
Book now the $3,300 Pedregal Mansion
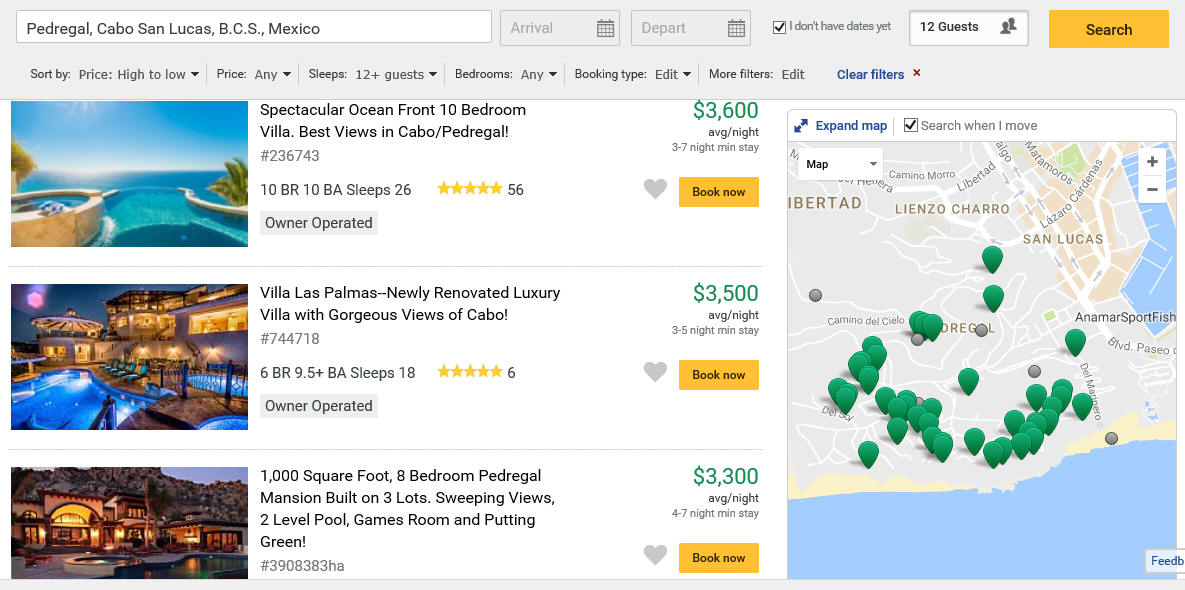pos(719,558)
